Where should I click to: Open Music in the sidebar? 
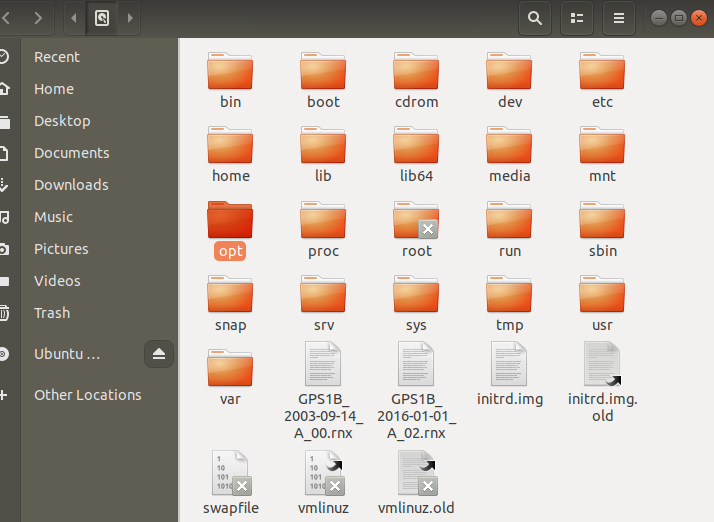click(89, 217)
